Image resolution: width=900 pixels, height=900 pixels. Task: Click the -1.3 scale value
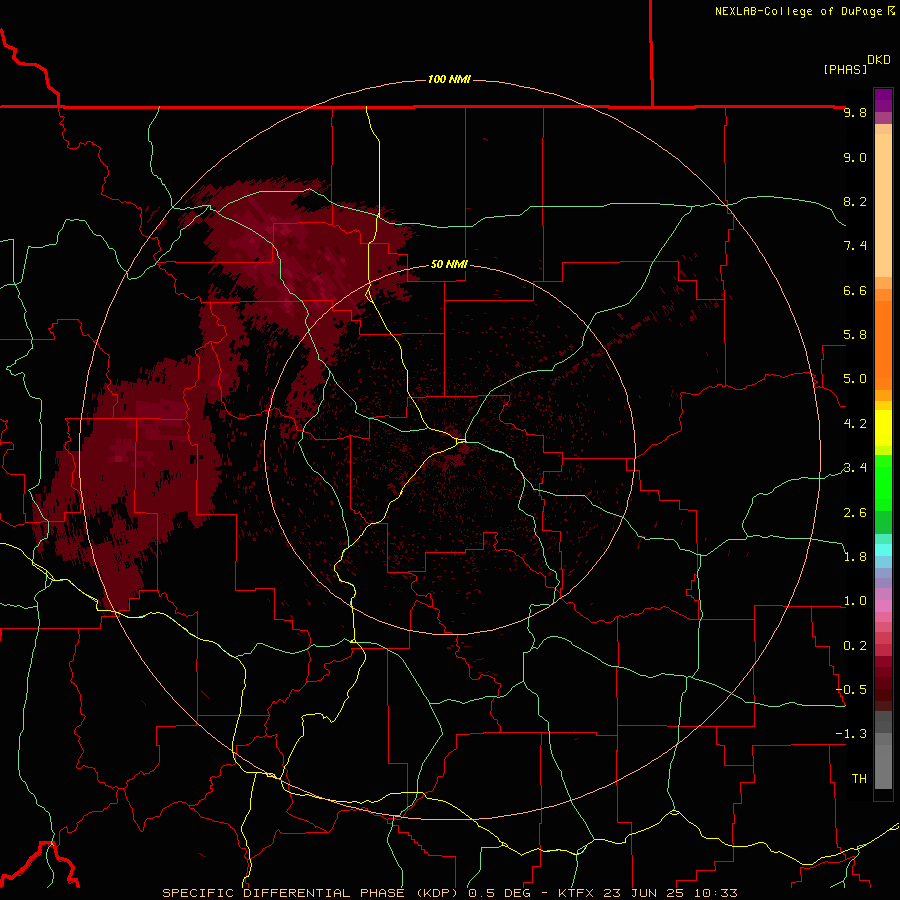(x=851, y=734)
